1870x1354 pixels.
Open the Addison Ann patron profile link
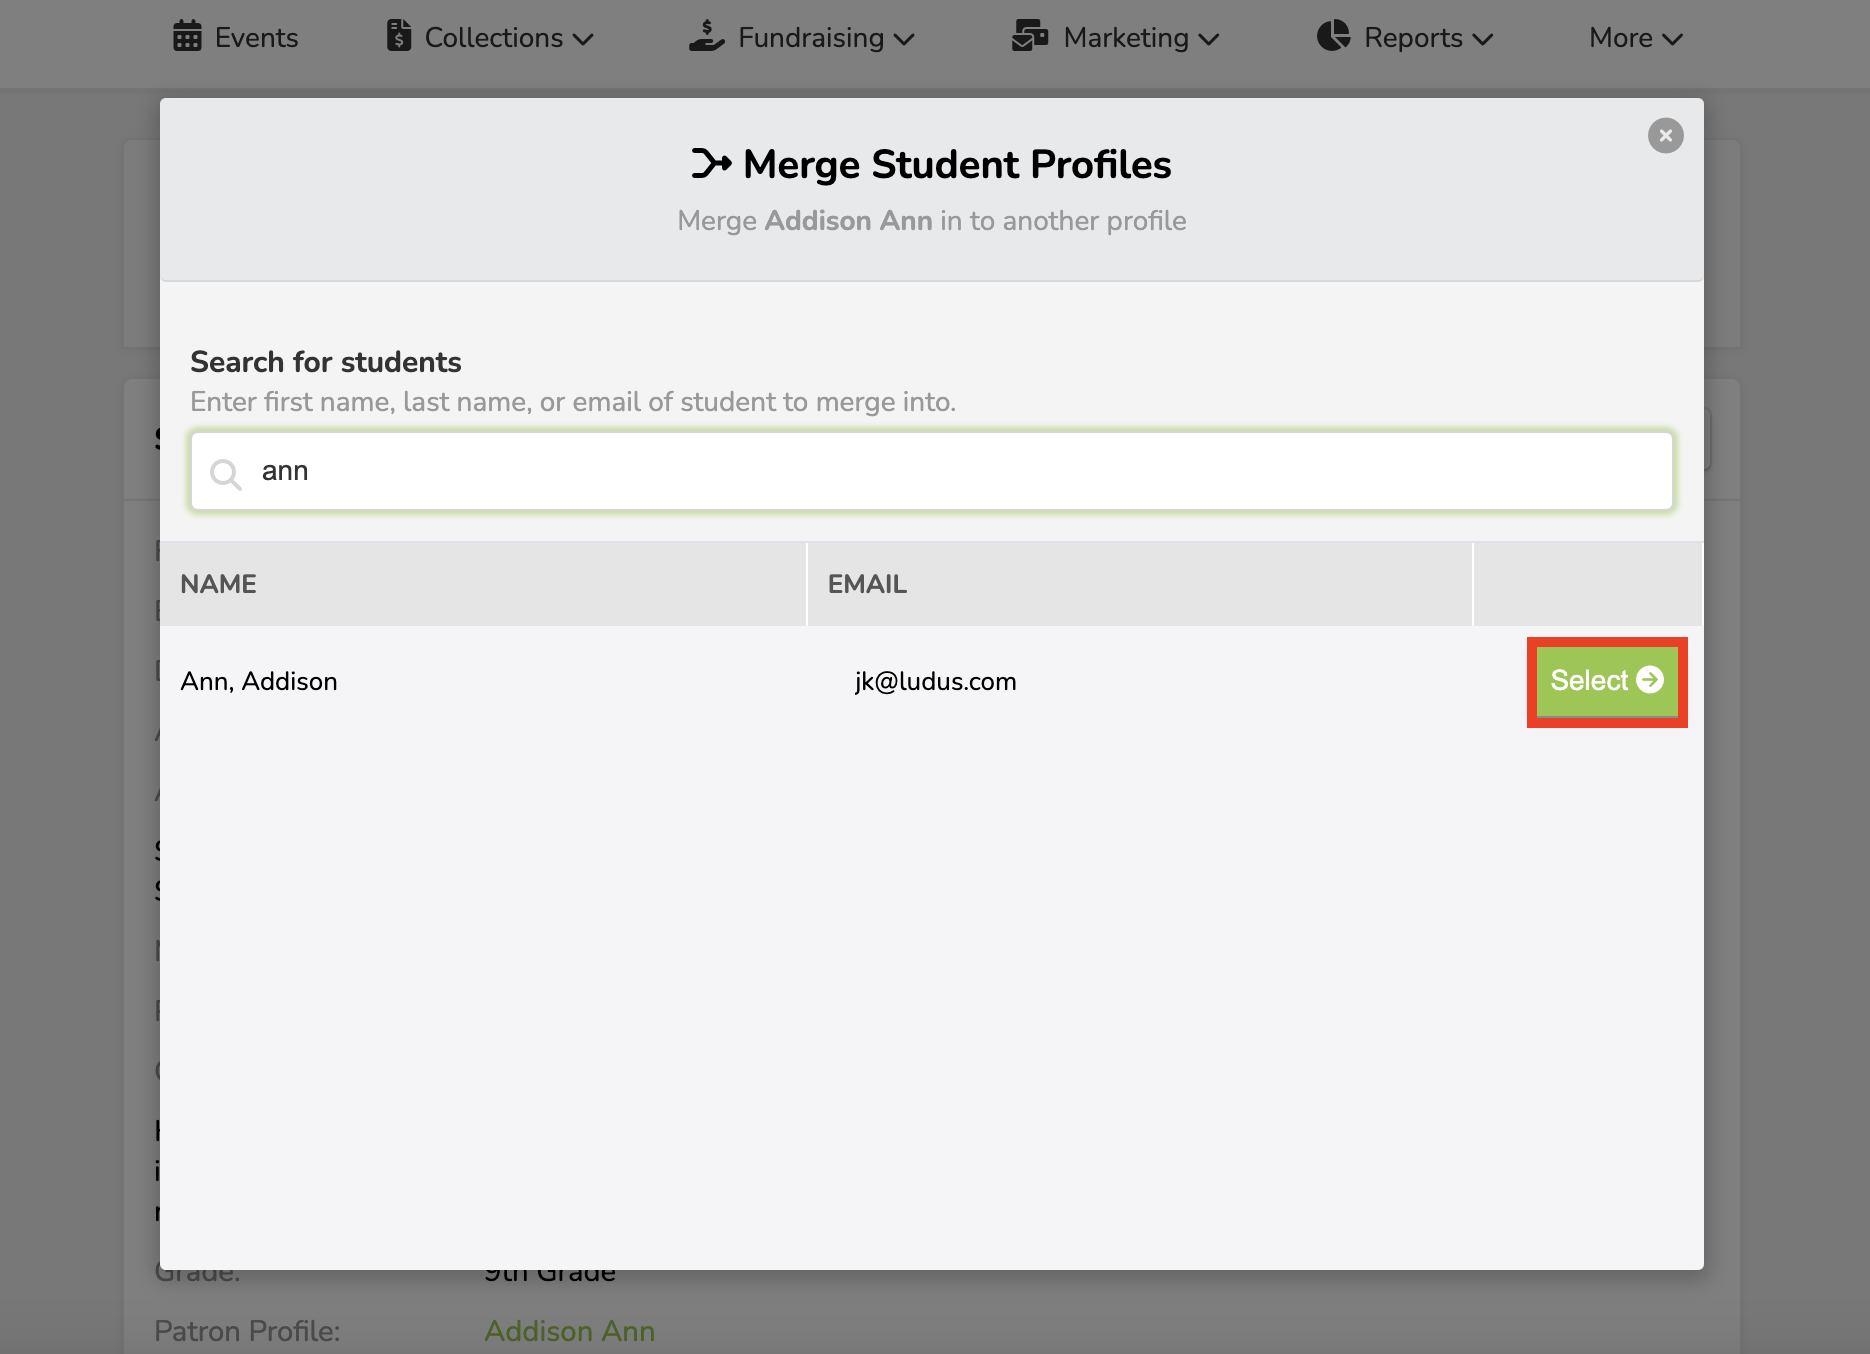tap(569, 1331)
